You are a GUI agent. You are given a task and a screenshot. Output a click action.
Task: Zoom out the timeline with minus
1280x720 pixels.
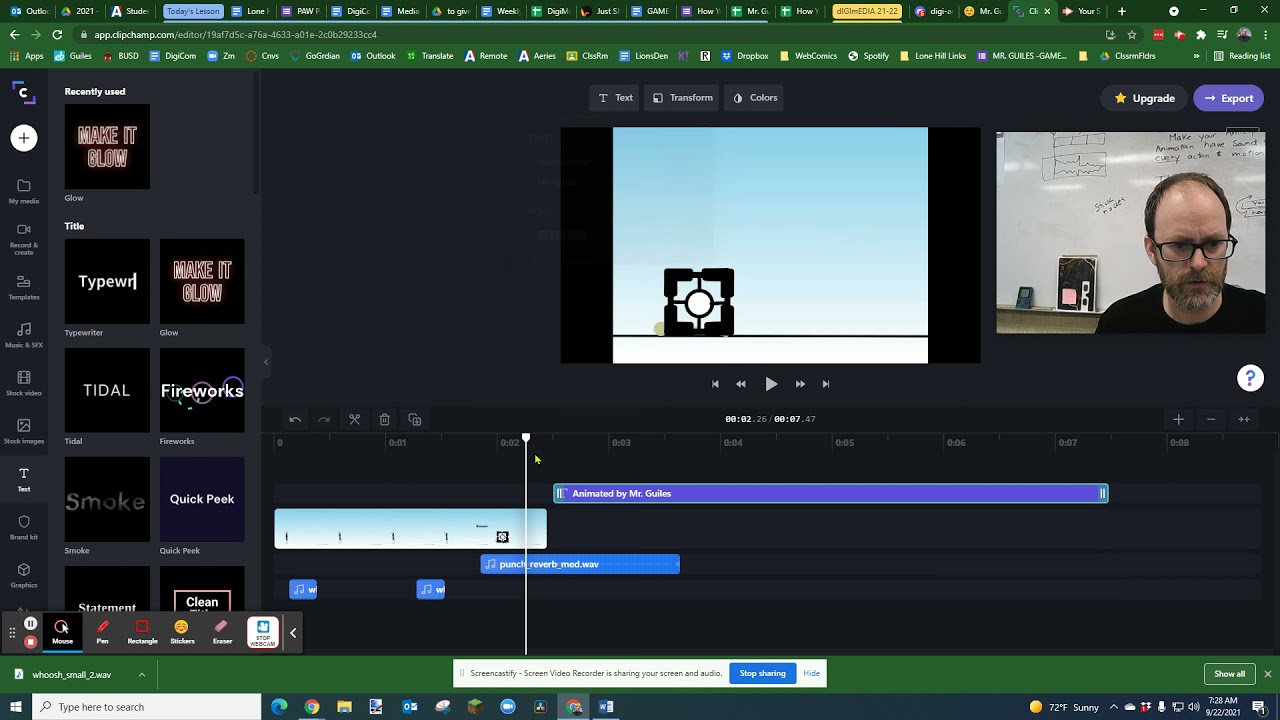[x=1211, y=419]
